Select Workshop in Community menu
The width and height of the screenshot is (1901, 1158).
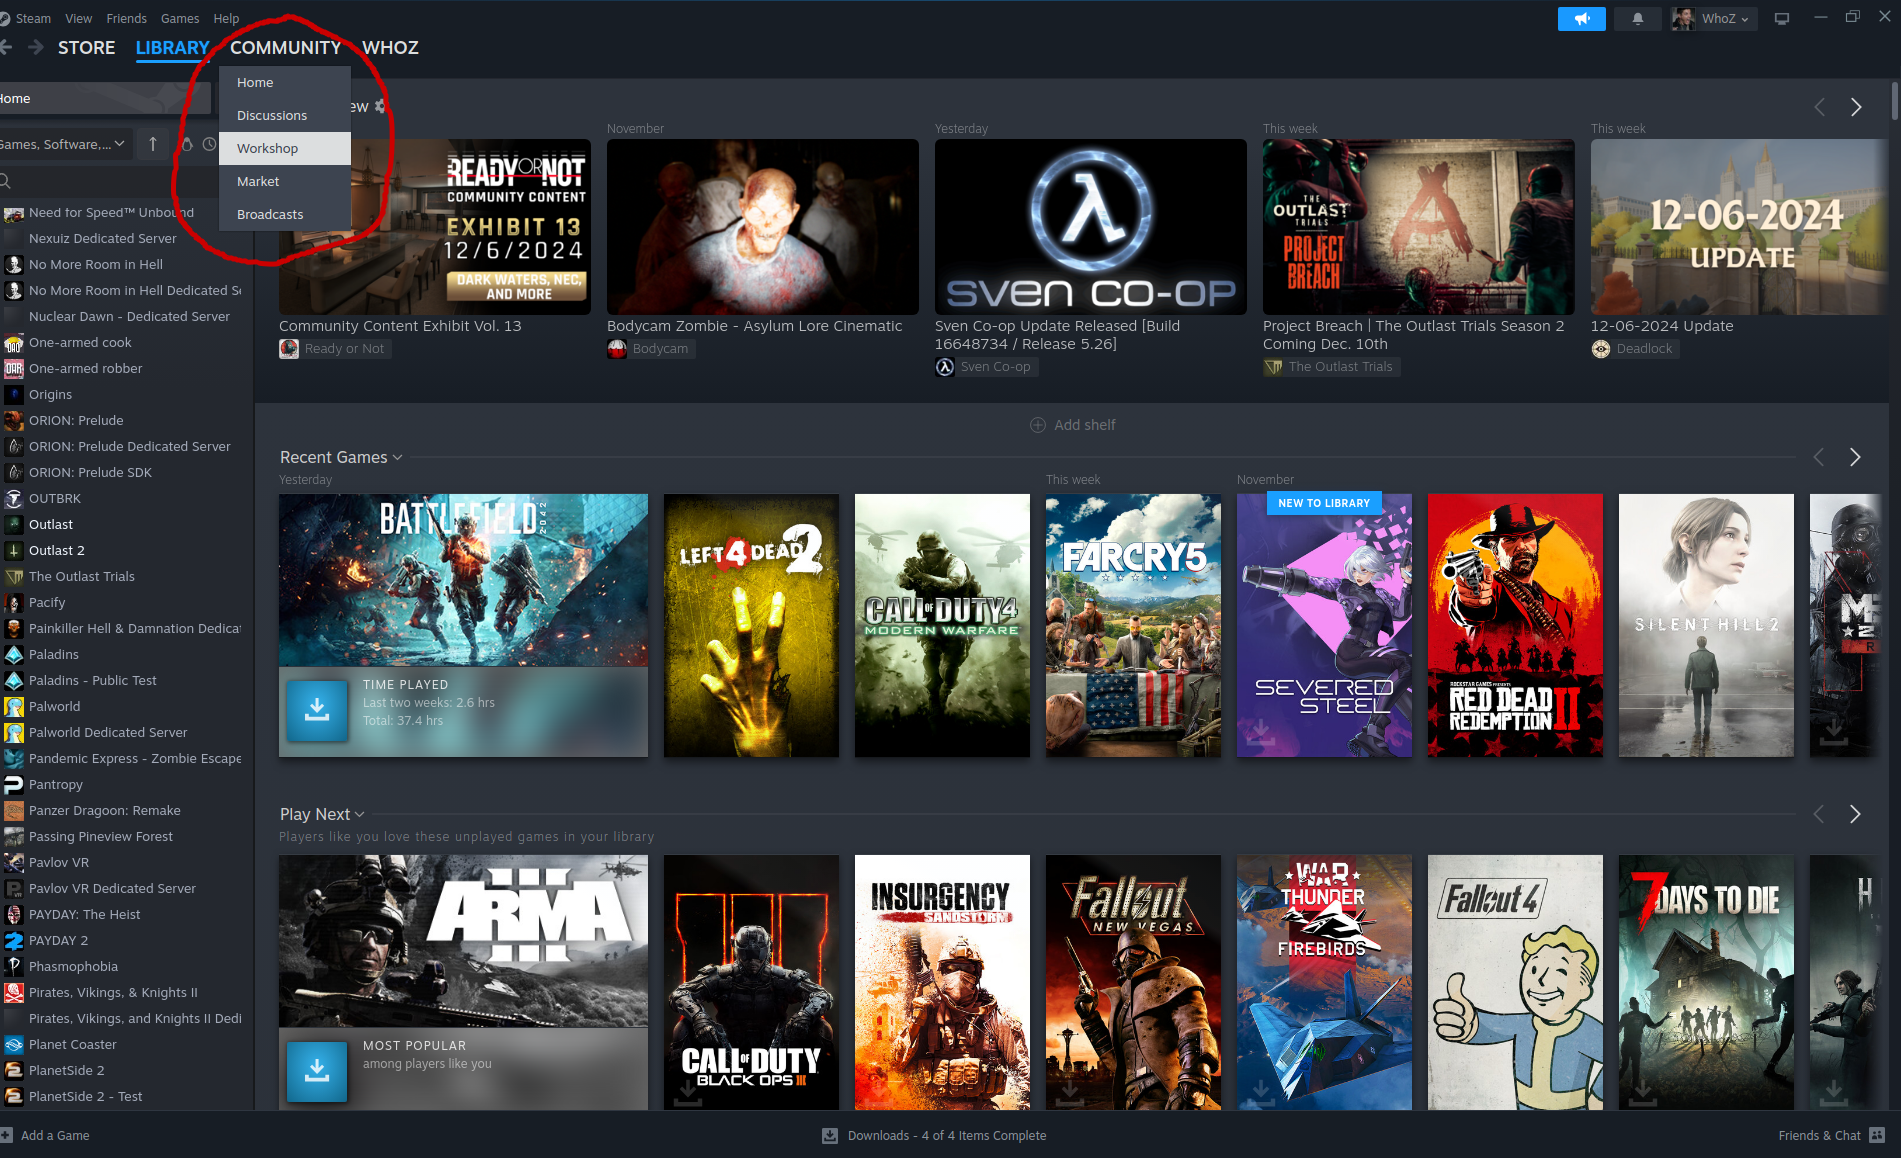285,148
